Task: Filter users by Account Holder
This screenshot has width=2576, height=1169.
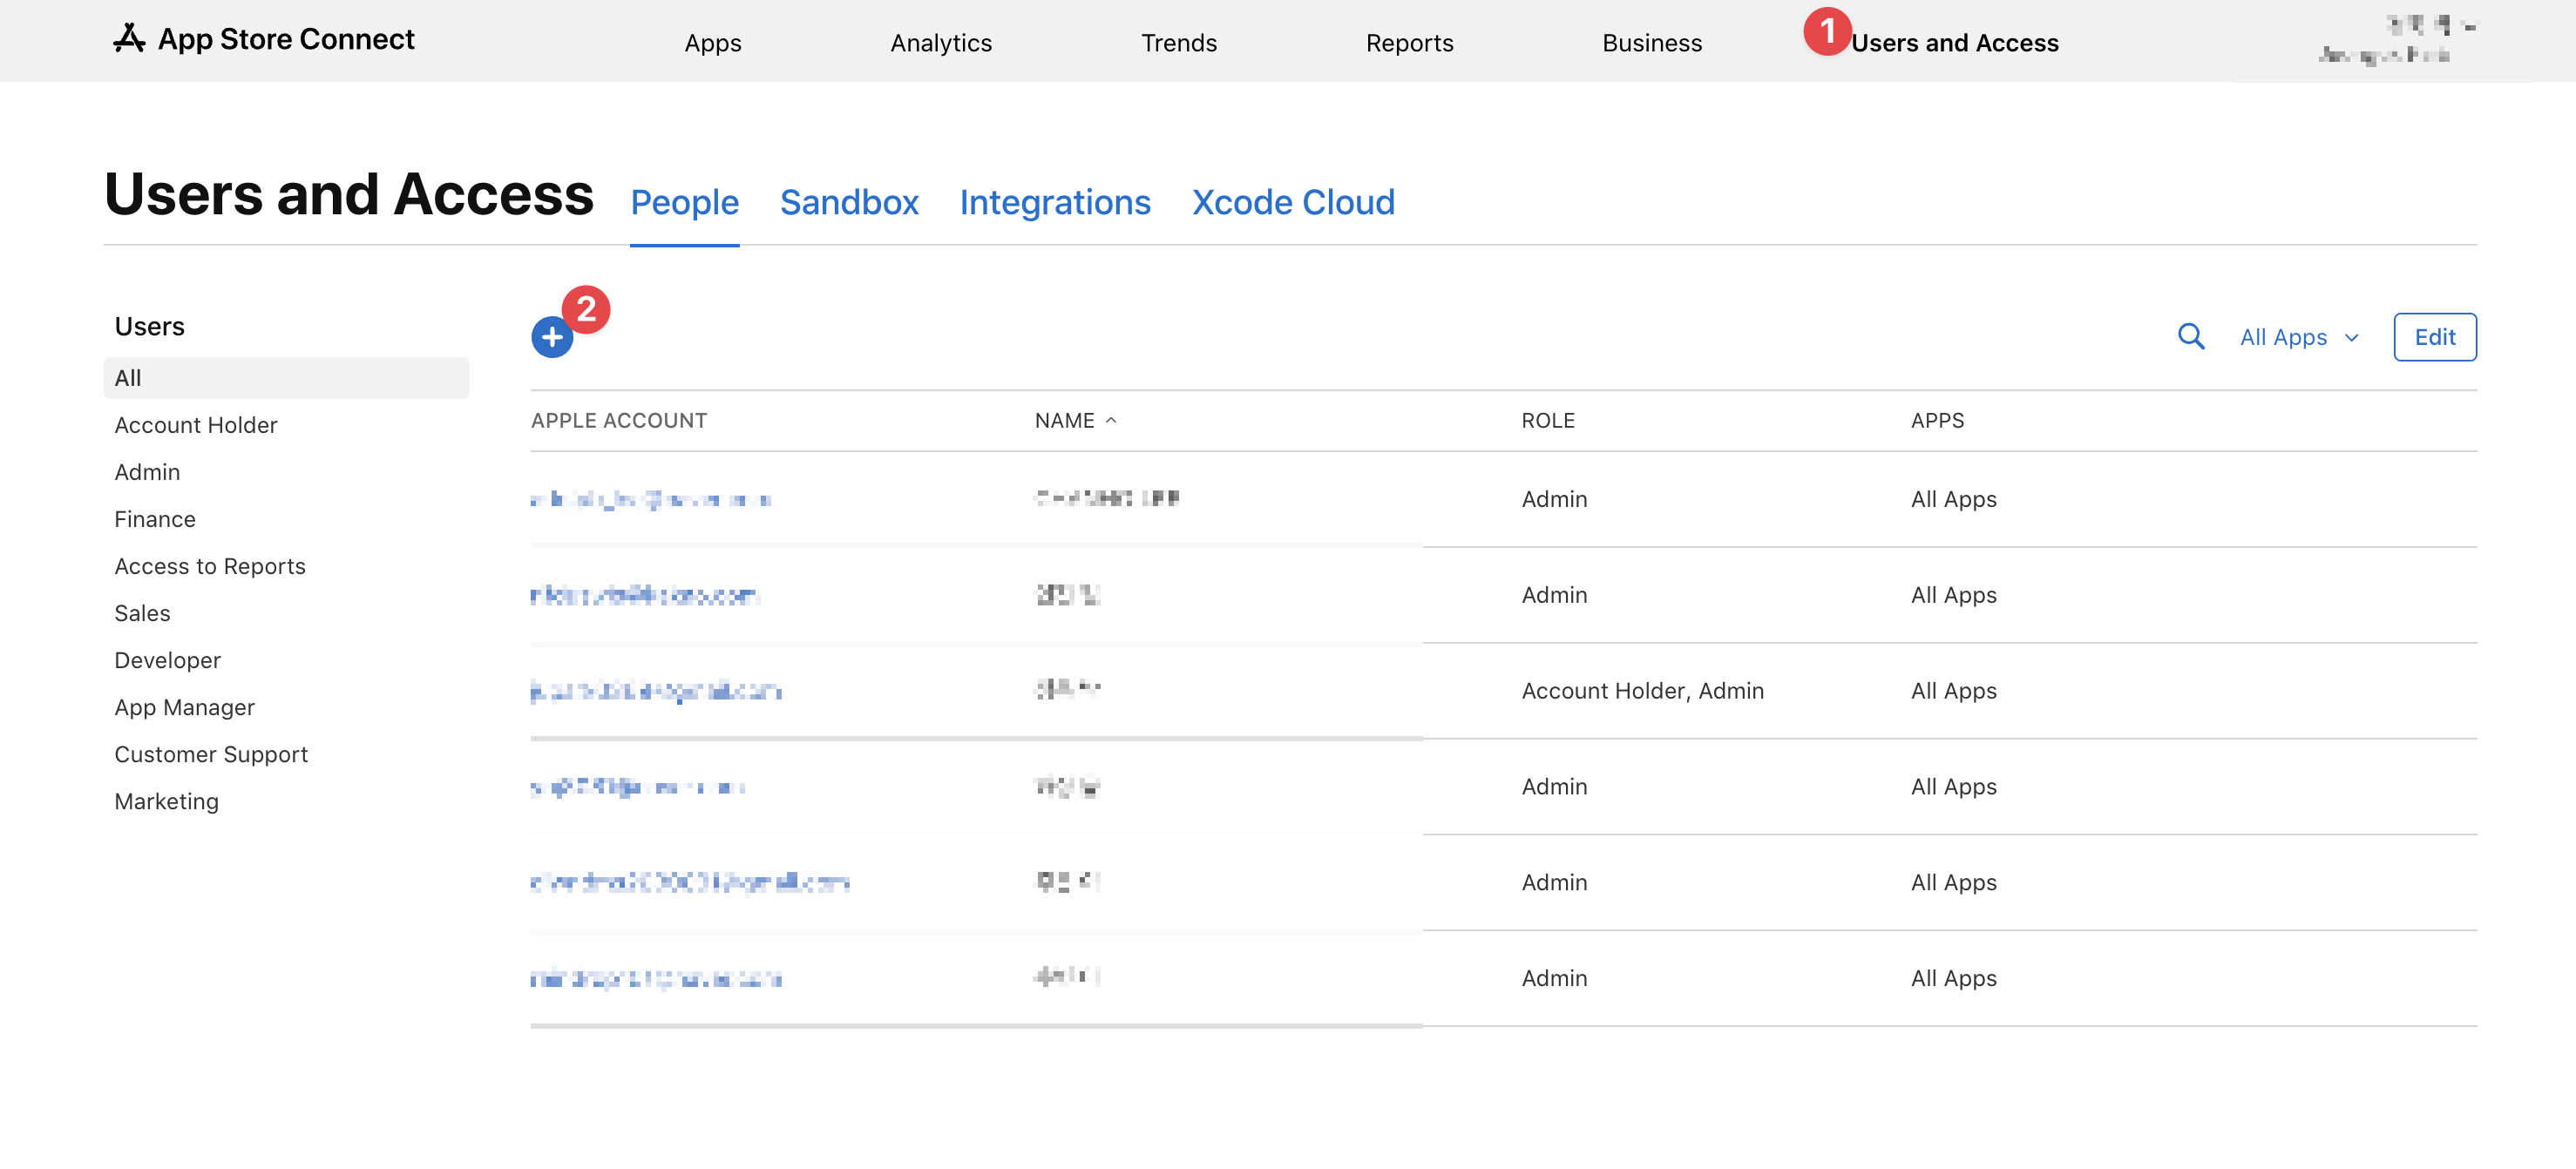Action: (195, 425)
